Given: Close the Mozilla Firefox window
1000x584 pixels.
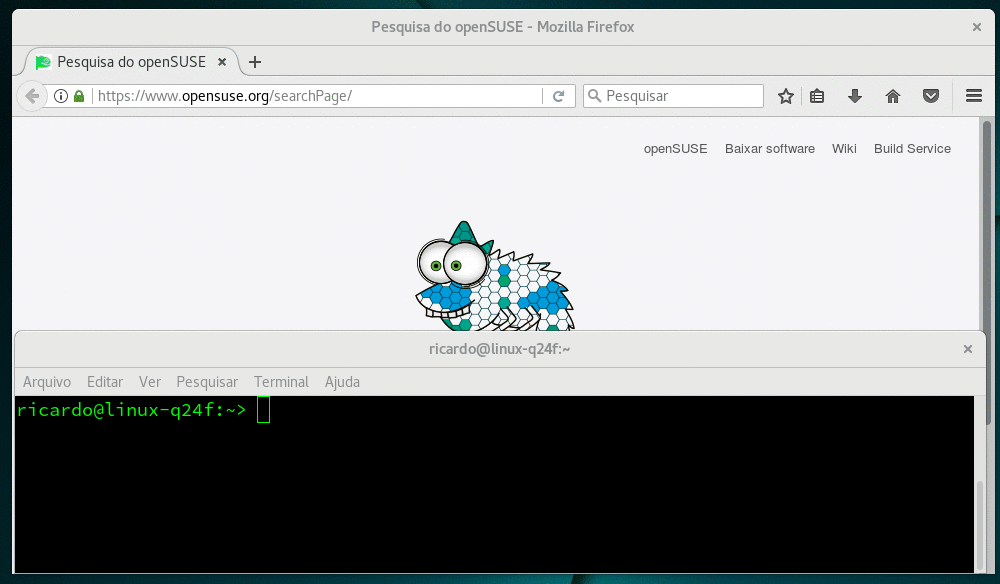Looking at the screenshot, I should tap(976, 27).
